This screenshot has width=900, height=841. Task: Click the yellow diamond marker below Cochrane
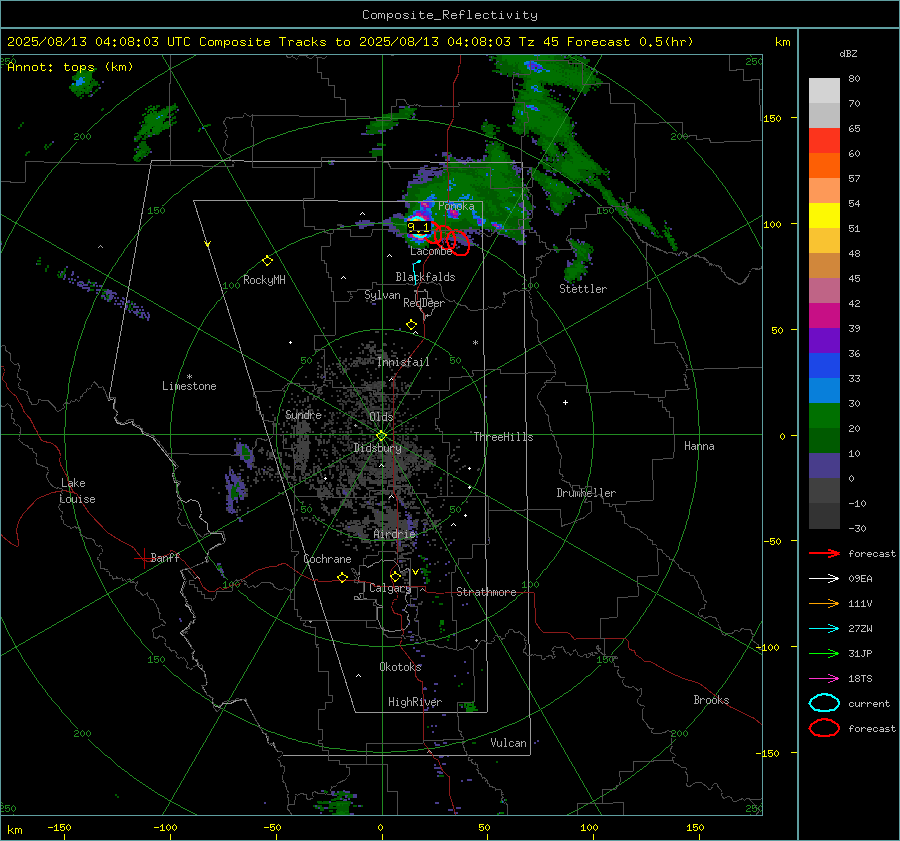343,577
